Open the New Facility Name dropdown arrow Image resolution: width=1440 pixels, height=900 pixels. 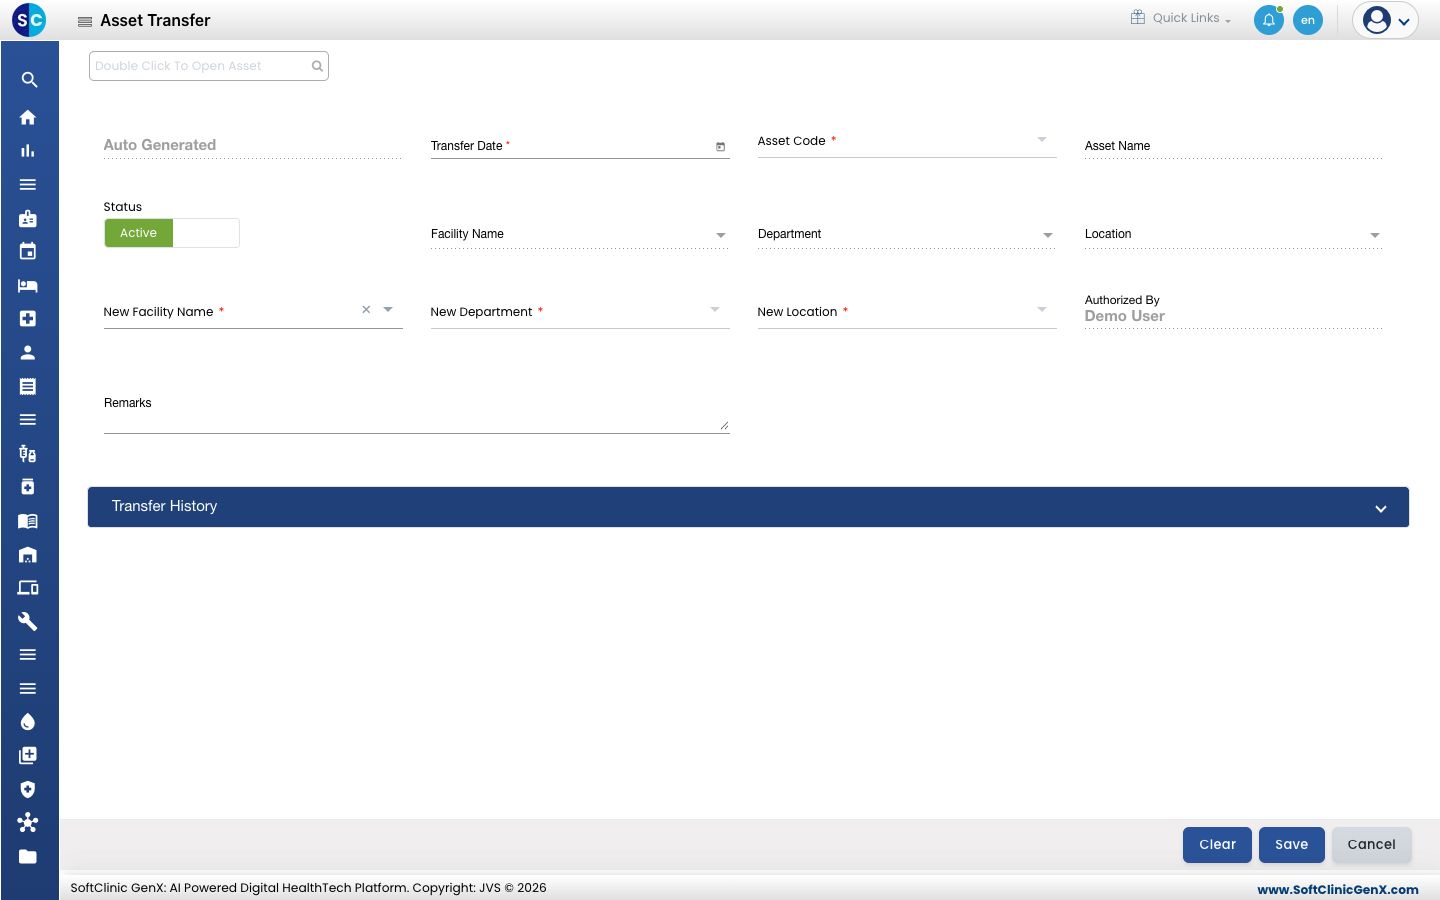pos(388,310)
